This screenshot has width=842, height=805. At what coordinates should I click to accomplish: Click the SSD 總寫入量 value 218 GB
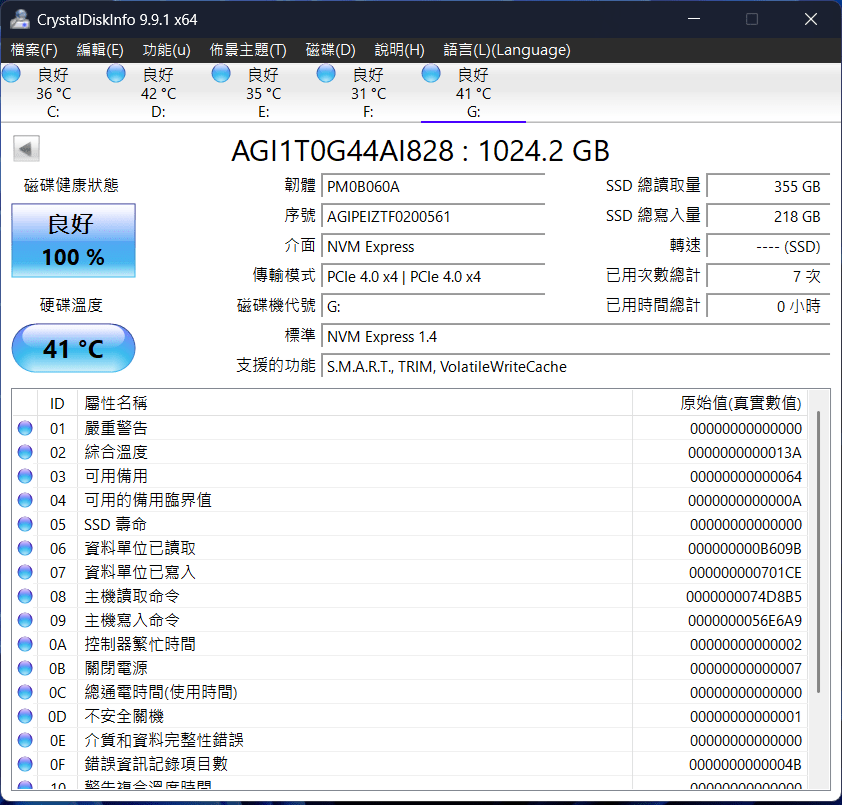coord(768,217)
